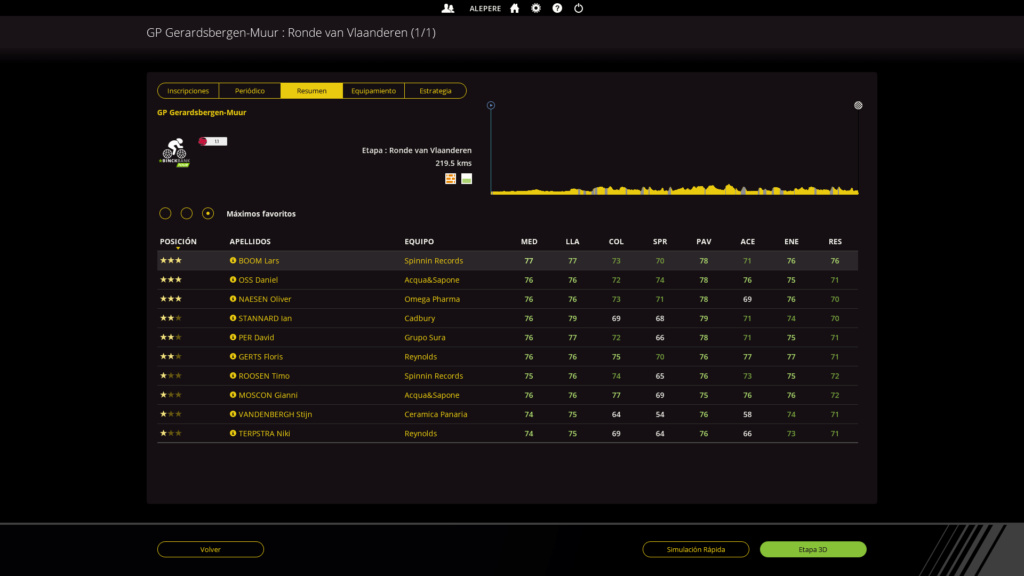1024x576 pixels.
Task: Select the Máximos favoritos radio button
Action: pyautogui.click(x=208, y=214)
